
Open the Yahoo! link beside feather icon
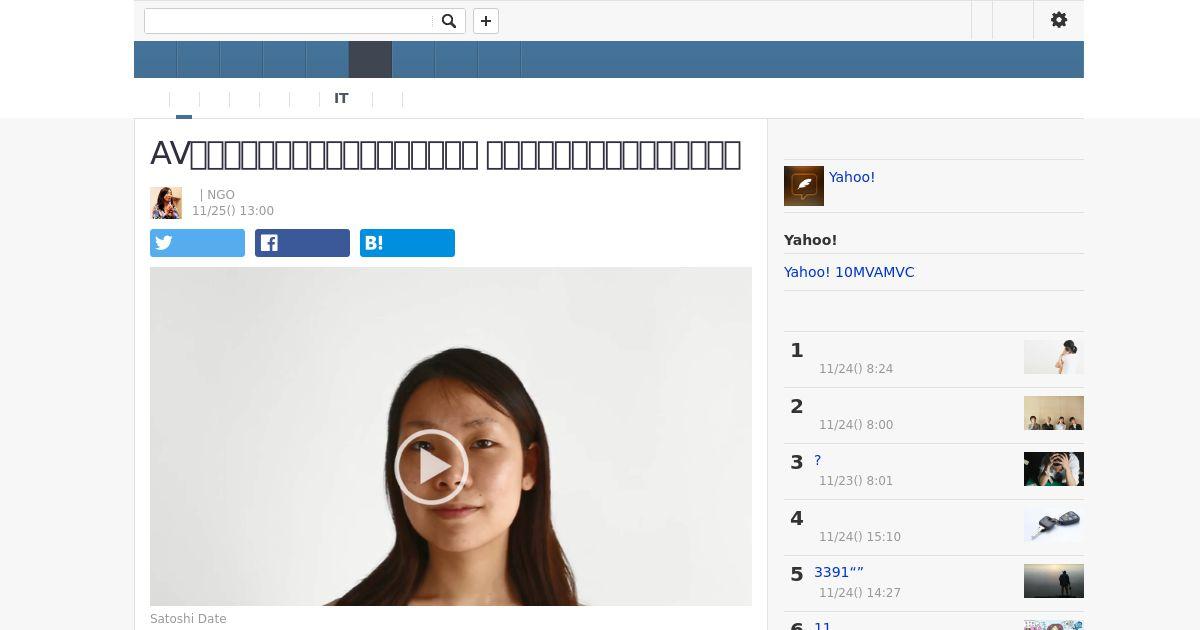coord(852,177)
